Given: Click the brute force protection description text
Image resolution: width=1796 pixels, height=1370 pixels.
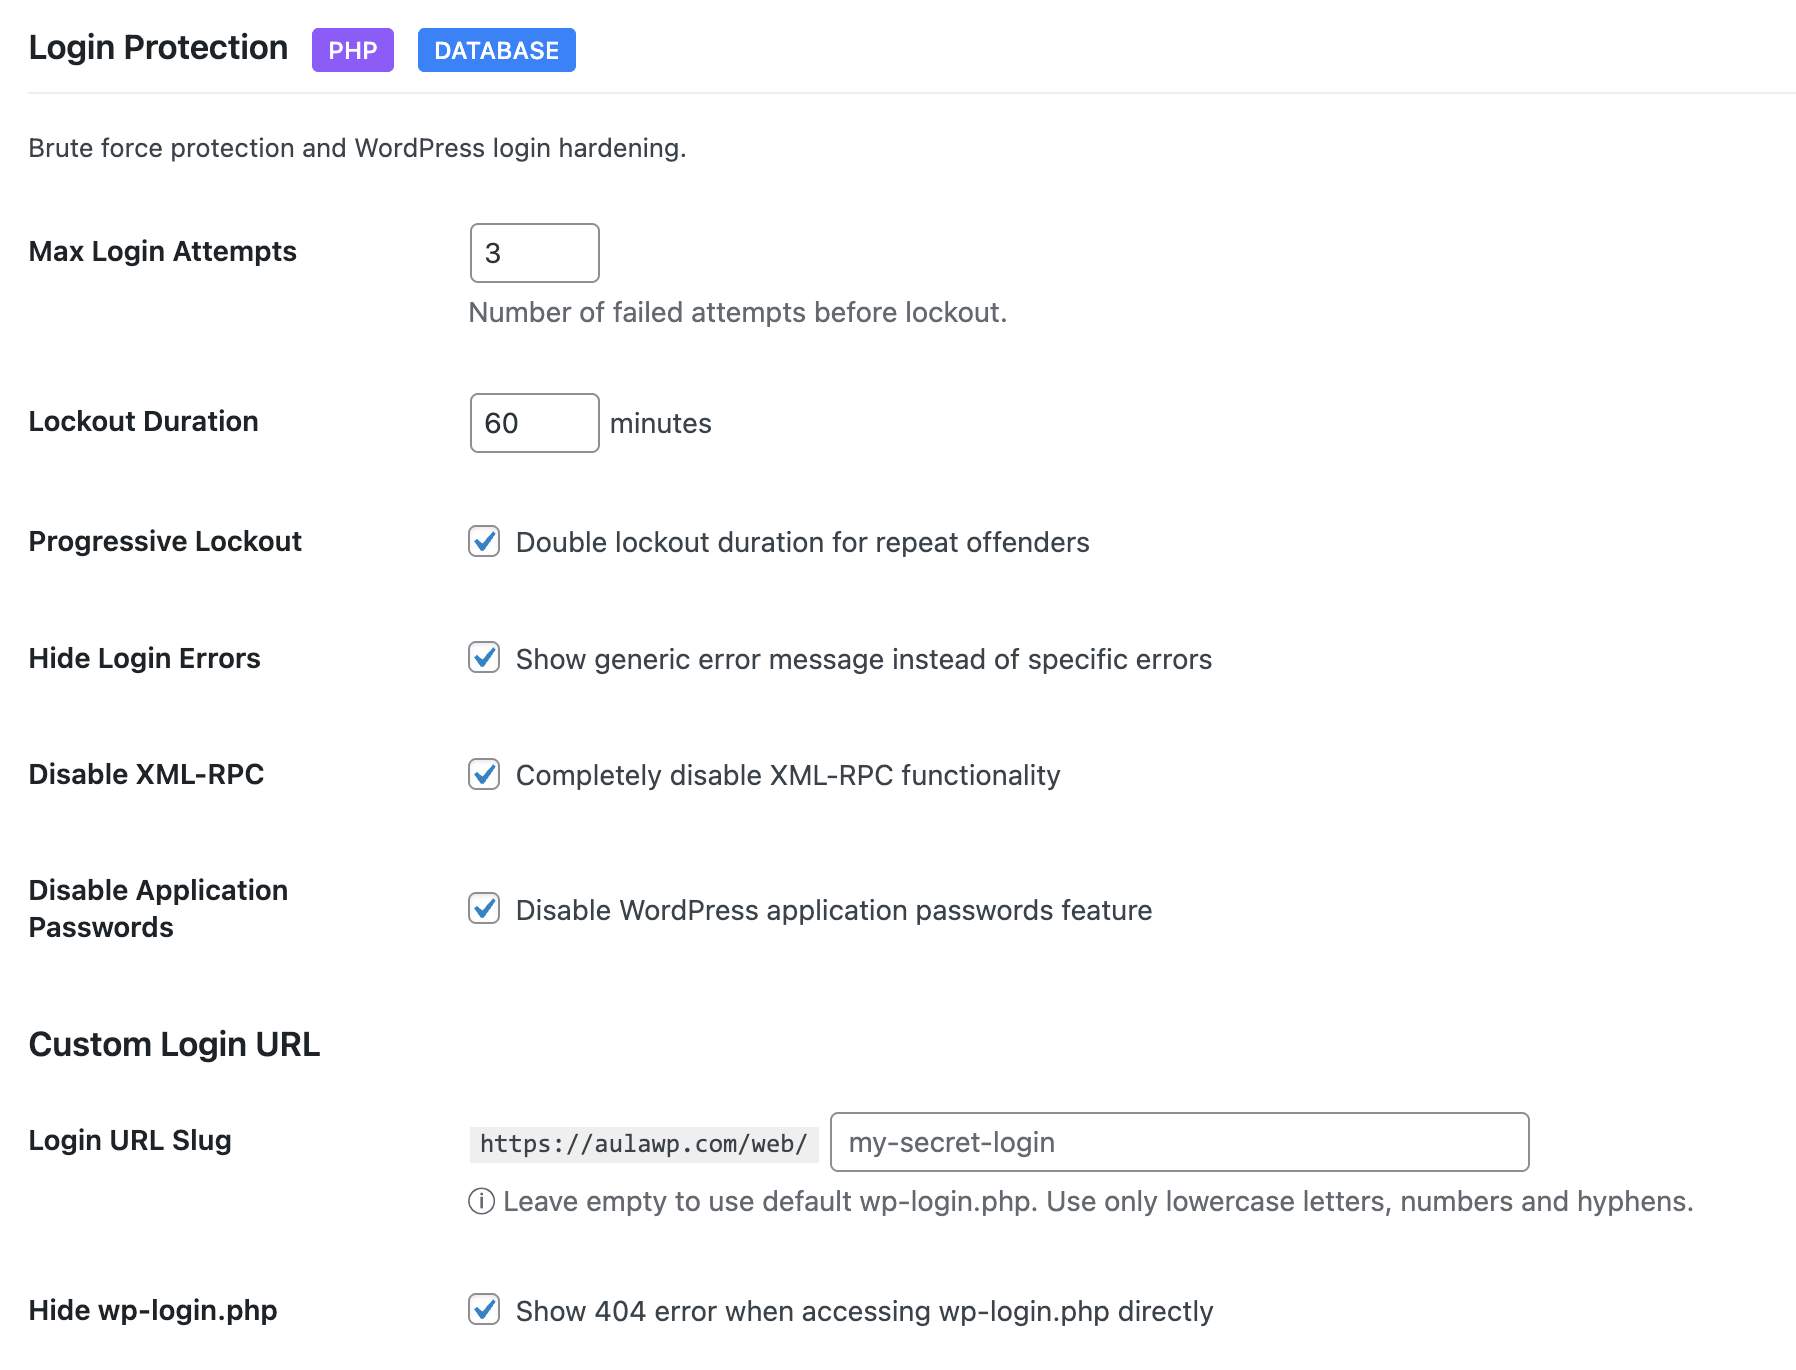Looking at the screenshot, I should click(358, 147).
